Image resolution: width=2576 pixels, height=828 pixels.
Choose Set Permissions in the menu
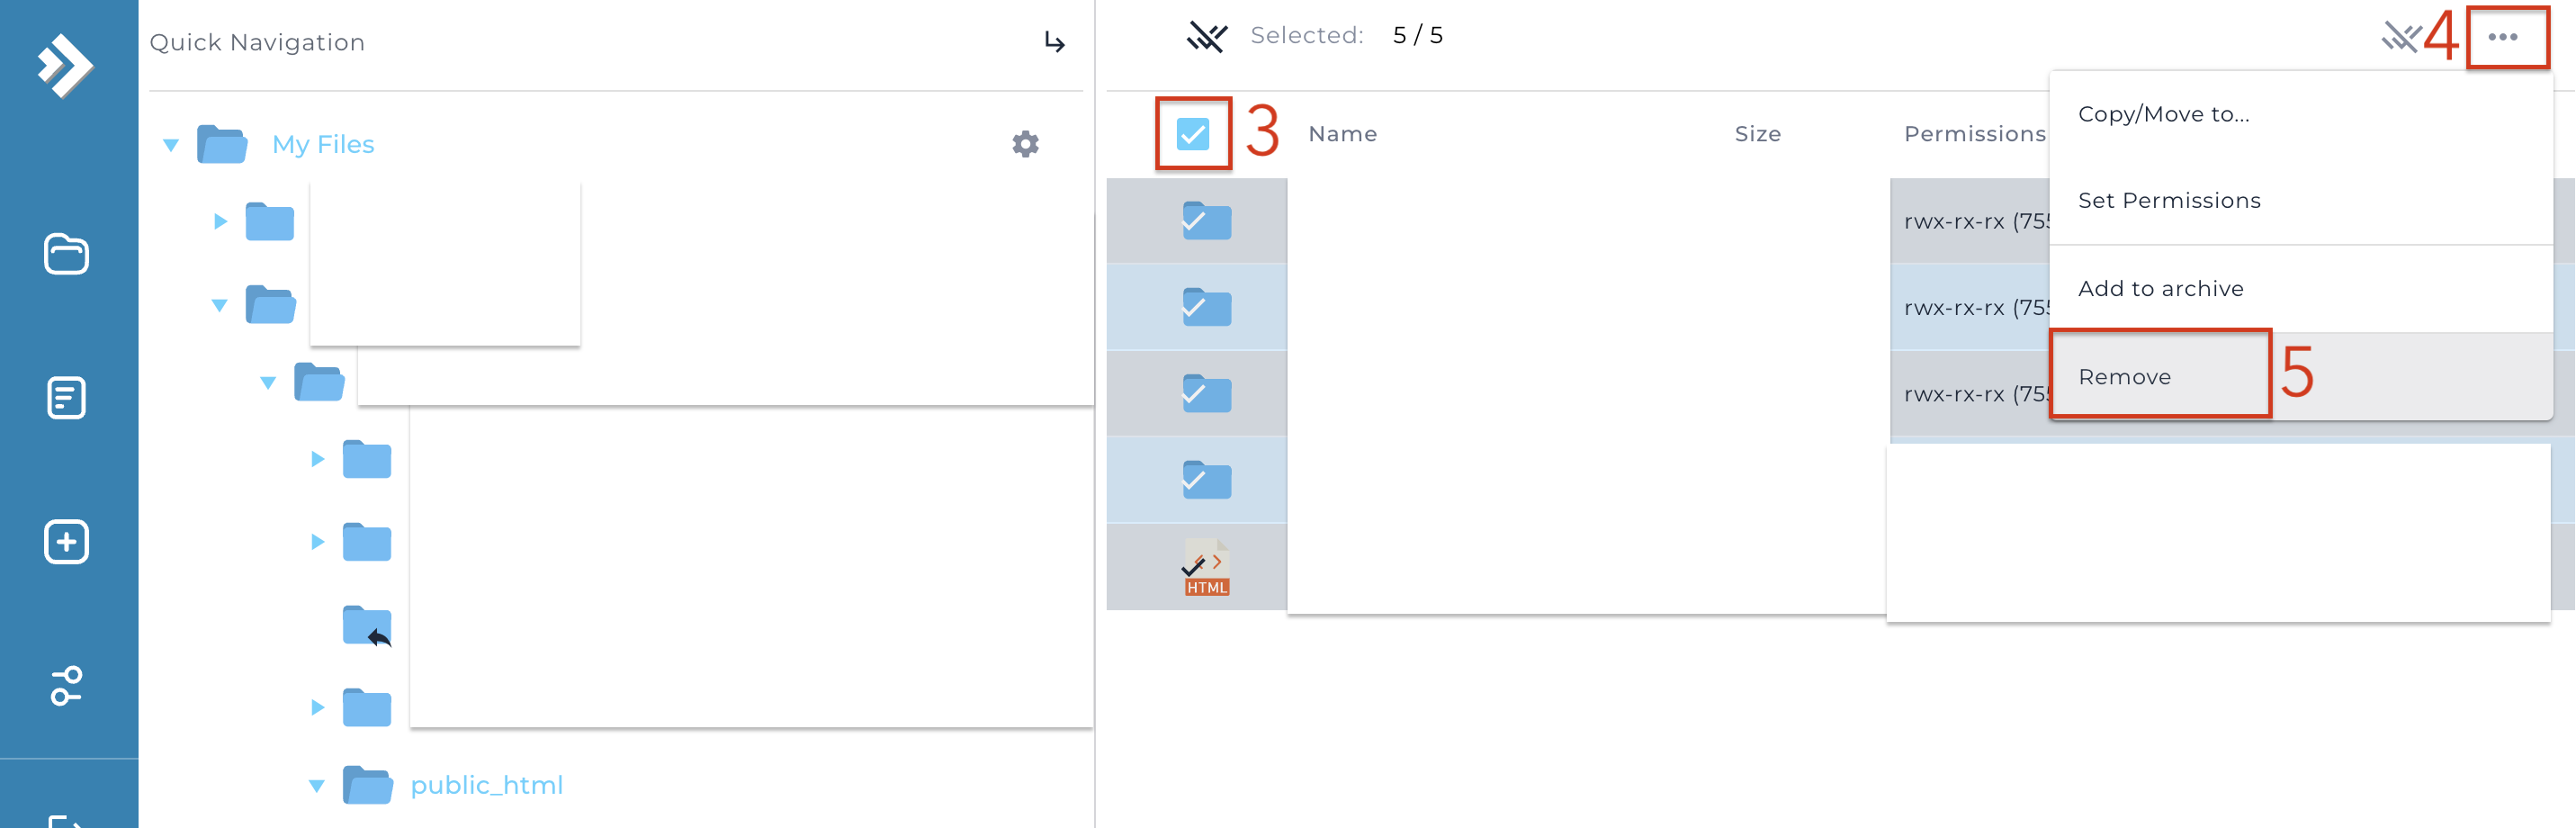coord(2169,201)
